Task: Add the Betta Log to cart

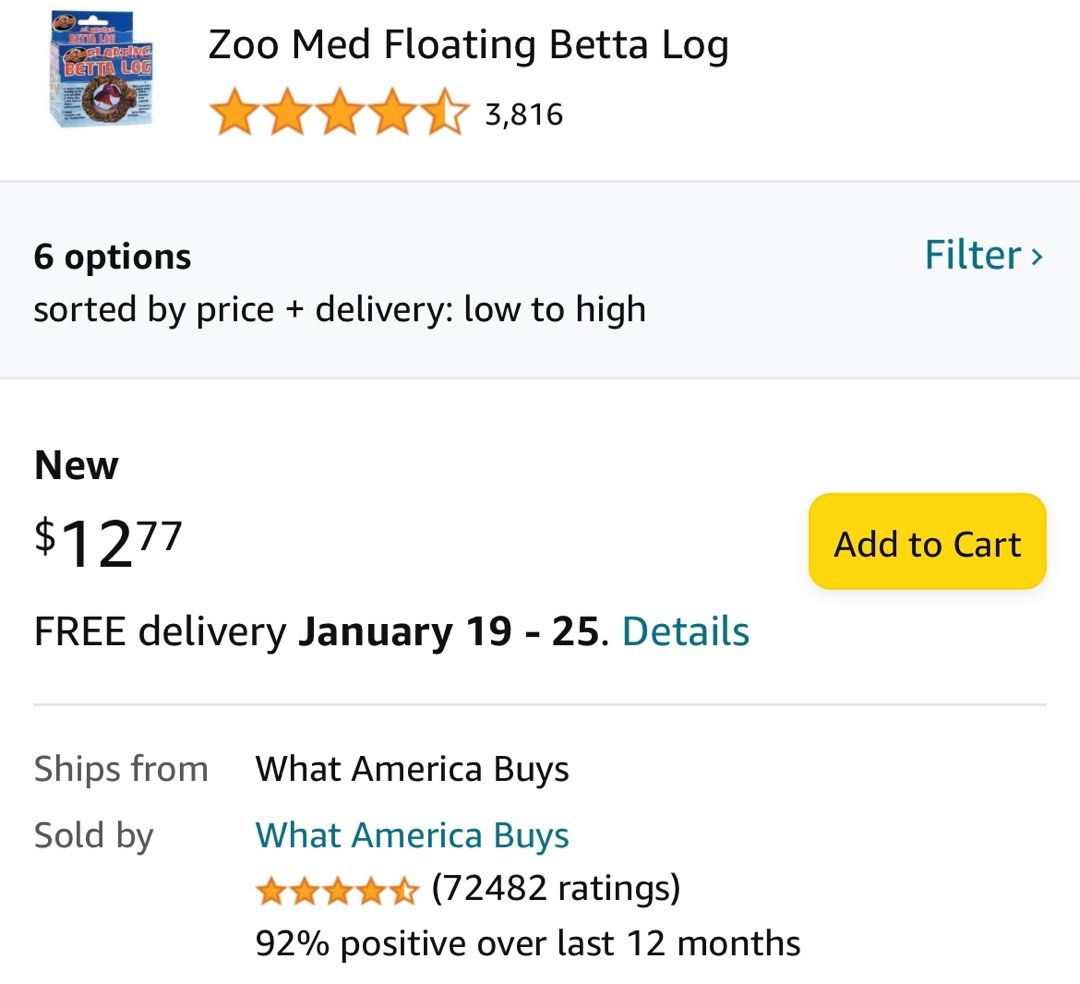Action: pyautogui.click(x=926, y=542)
